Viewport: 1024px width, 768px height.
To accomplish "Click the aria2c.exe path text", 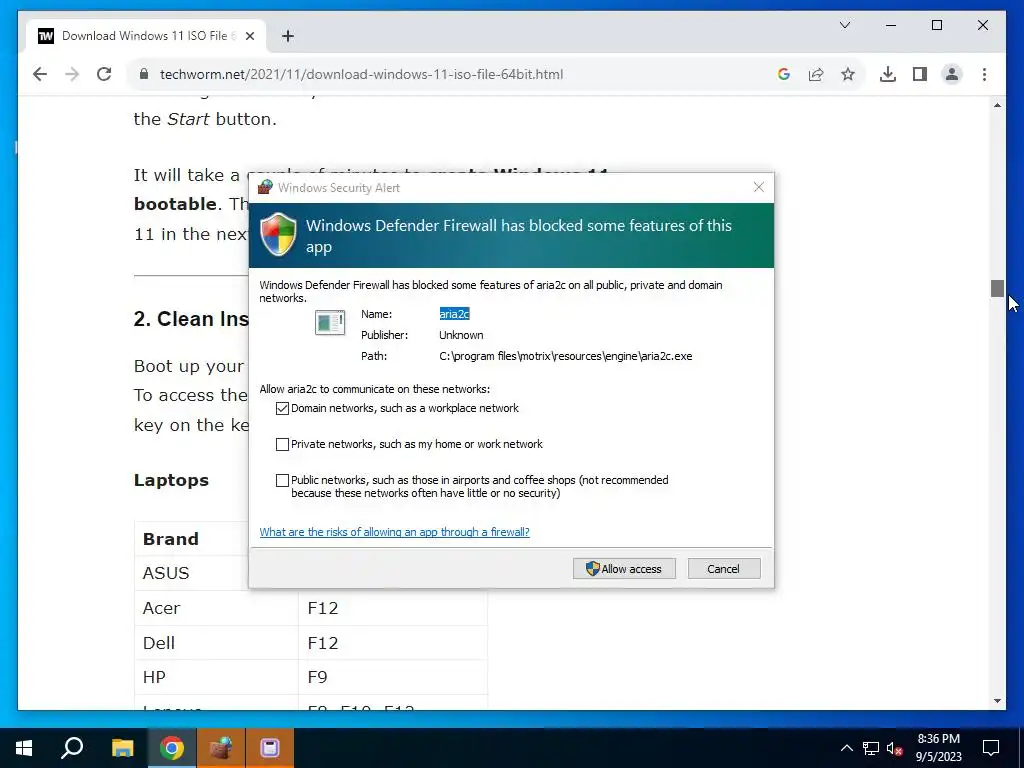I will tap(566, 356).
